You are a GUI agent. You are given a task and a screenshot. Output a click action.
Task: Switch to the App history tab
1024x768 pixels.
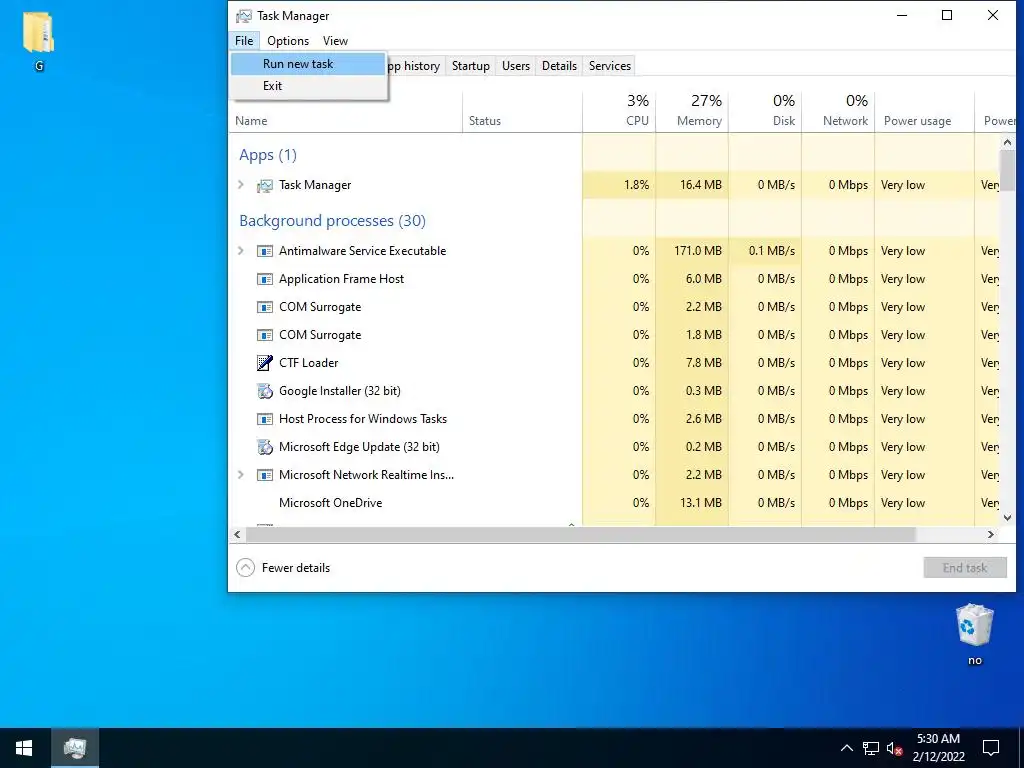pos(414,66)
